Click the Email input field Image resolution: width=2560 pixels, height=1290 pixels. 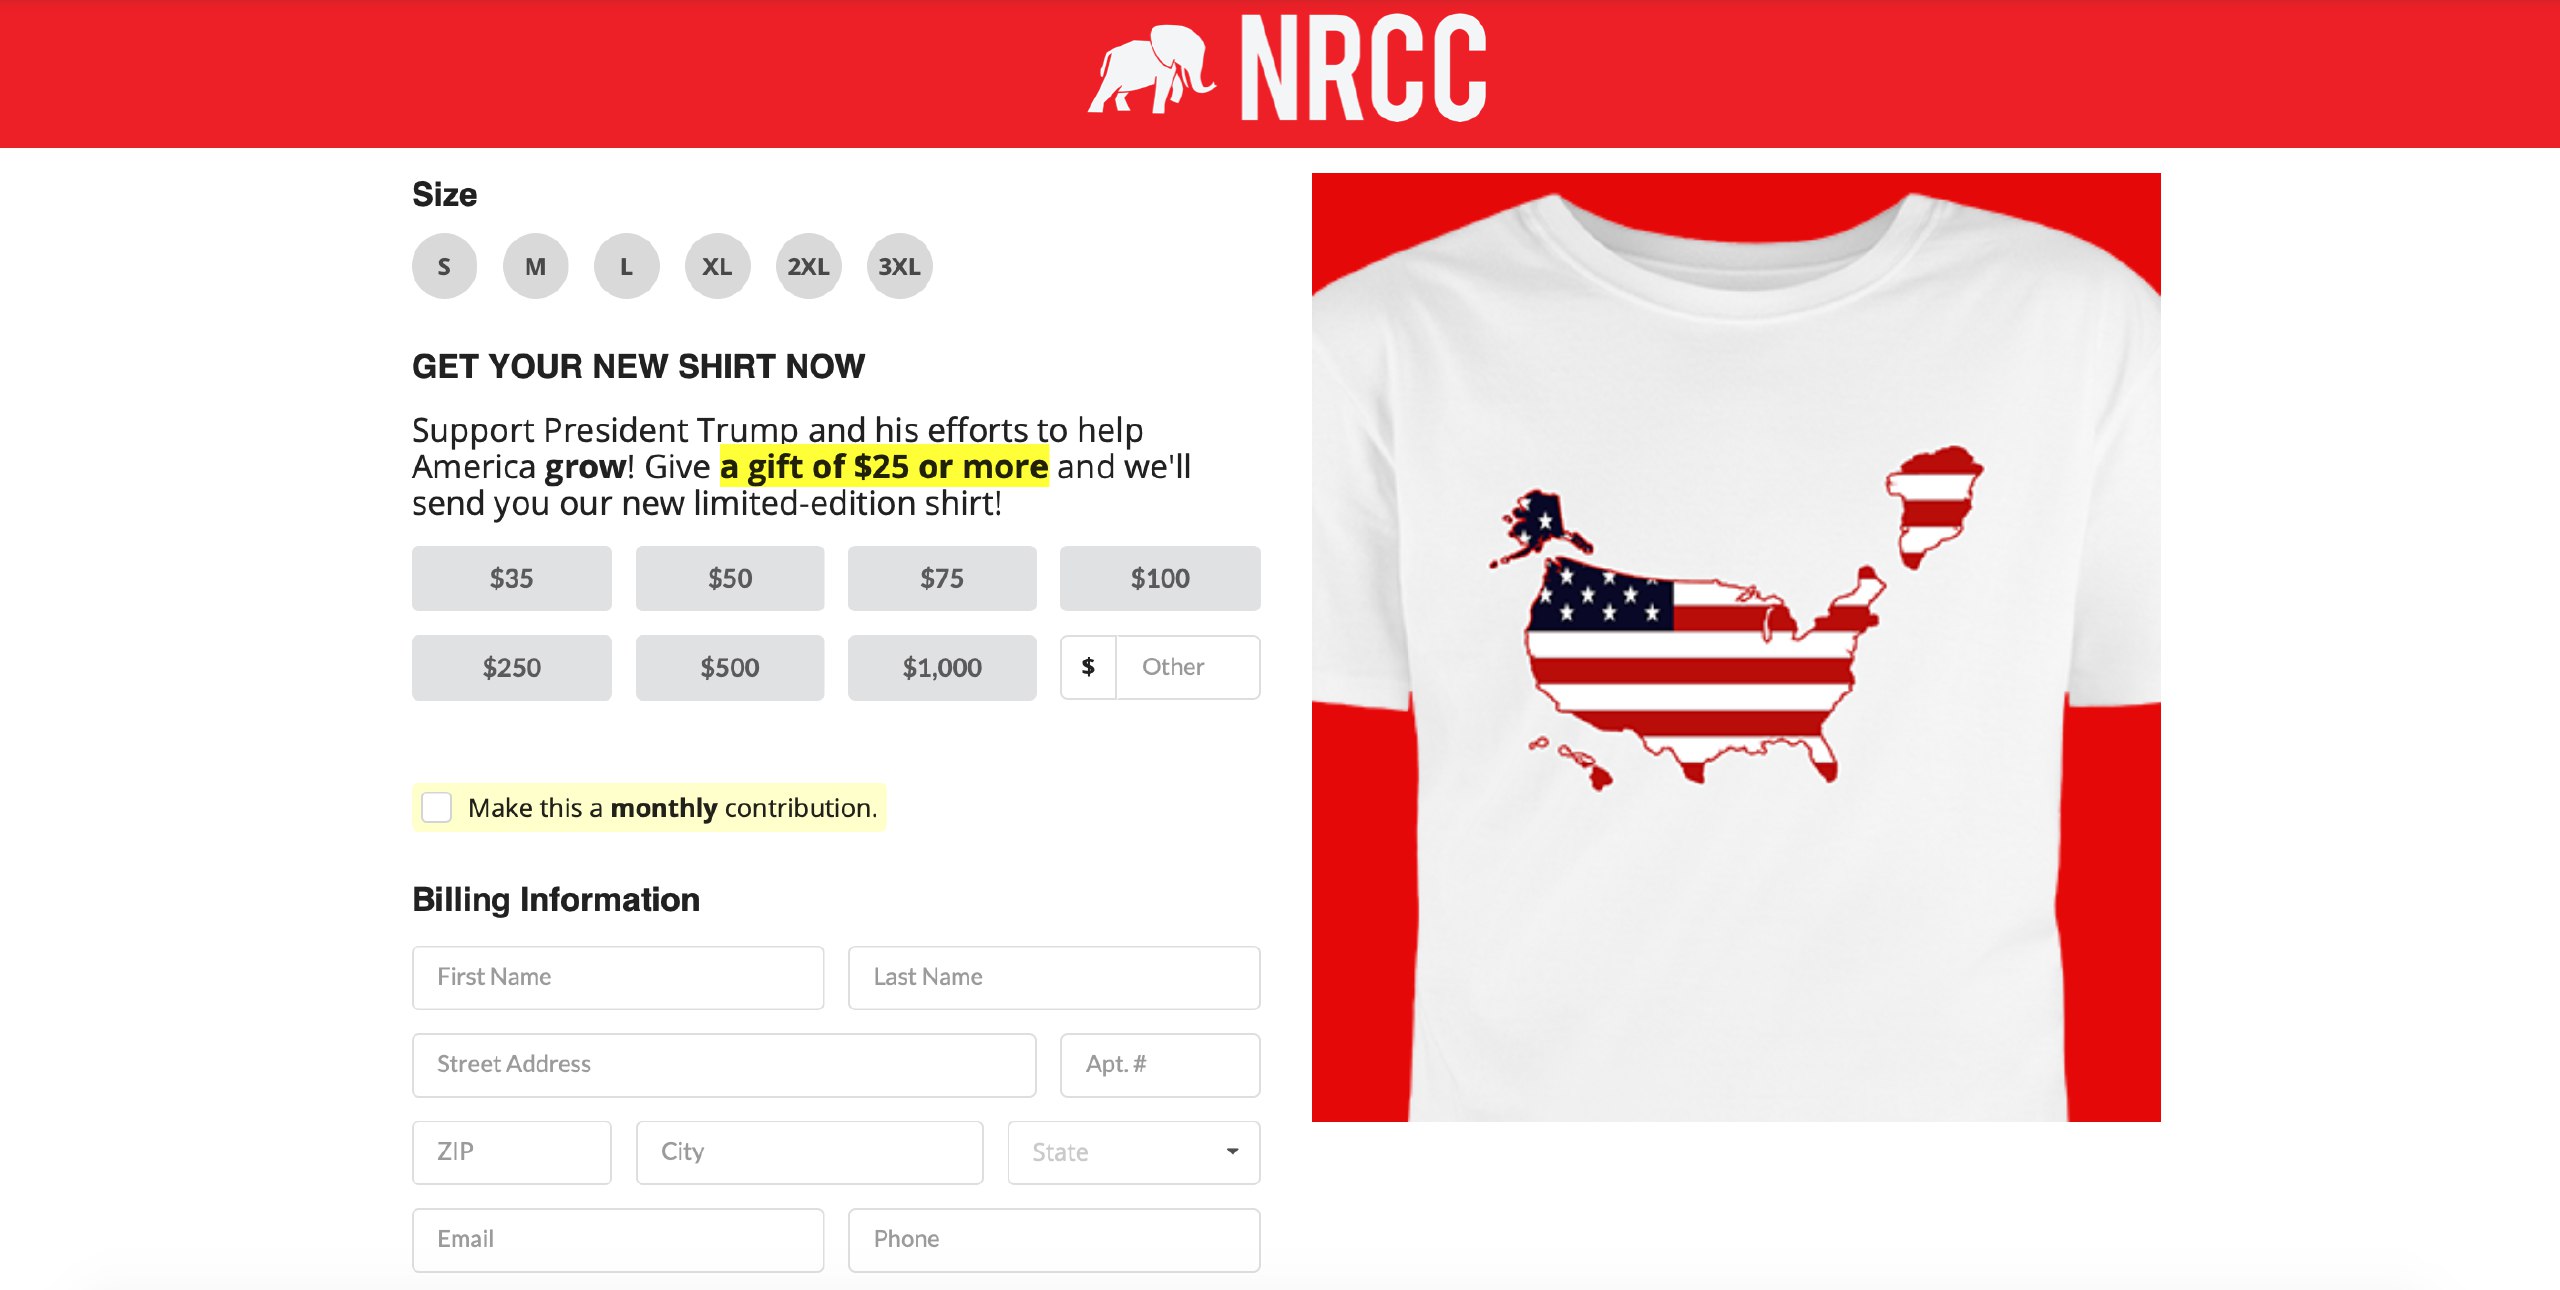[x=618, y=1239]
